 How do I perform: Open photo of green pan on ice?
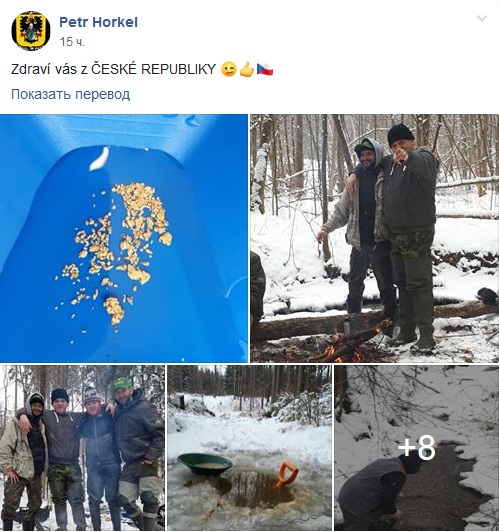tap(249, 448)
